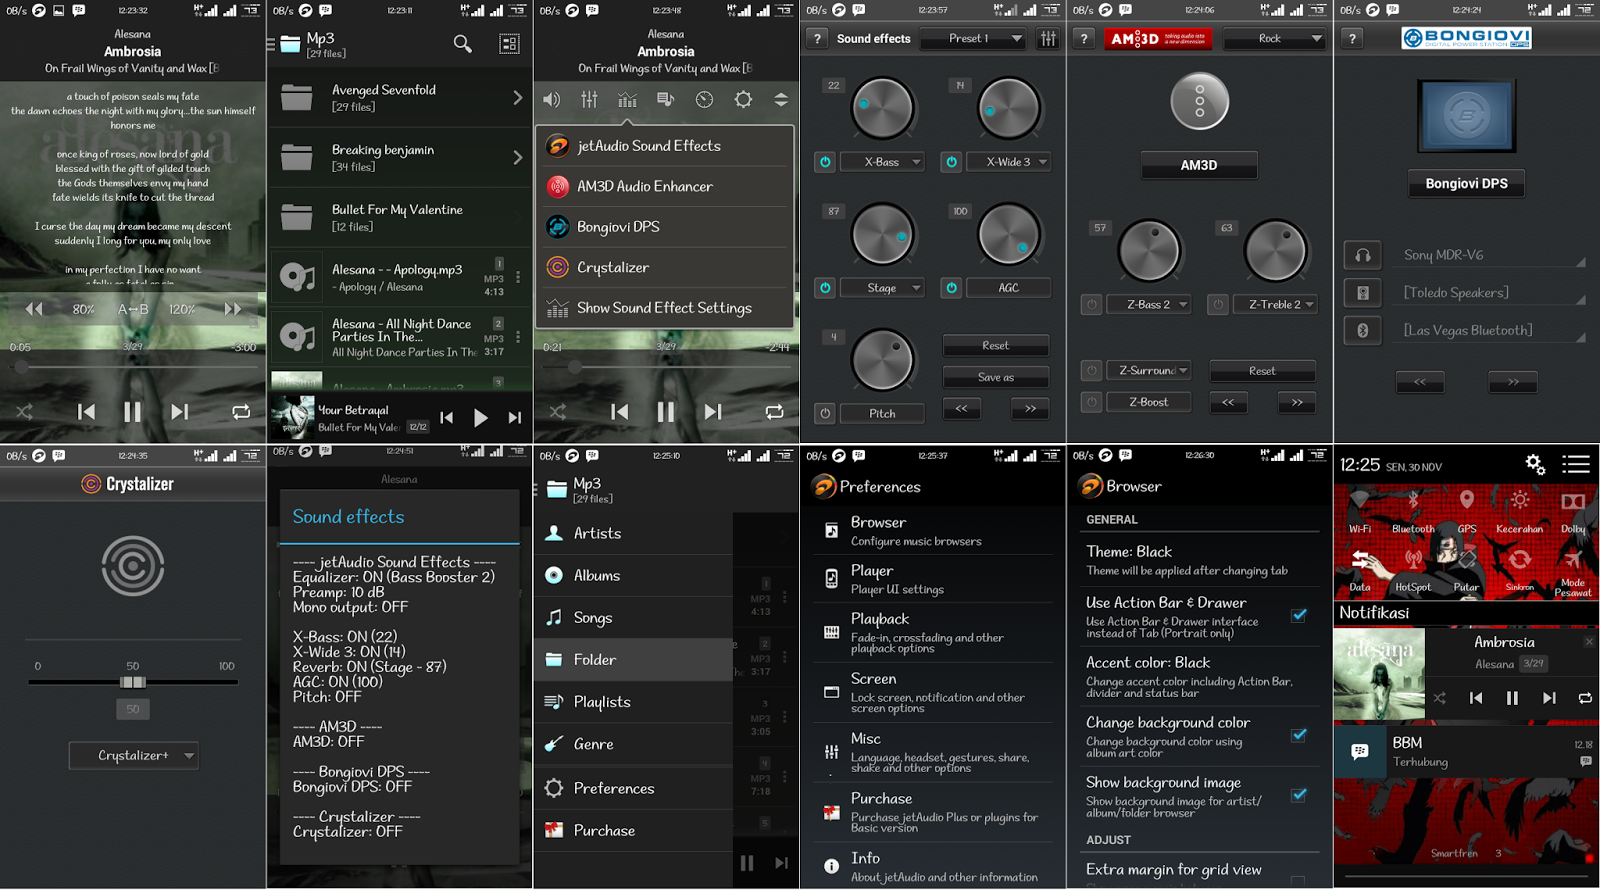Toggle Sinkron in the quick settings panel
Image resolution: width=1600 pixels, height=890 pixels.
(1519, 567)
